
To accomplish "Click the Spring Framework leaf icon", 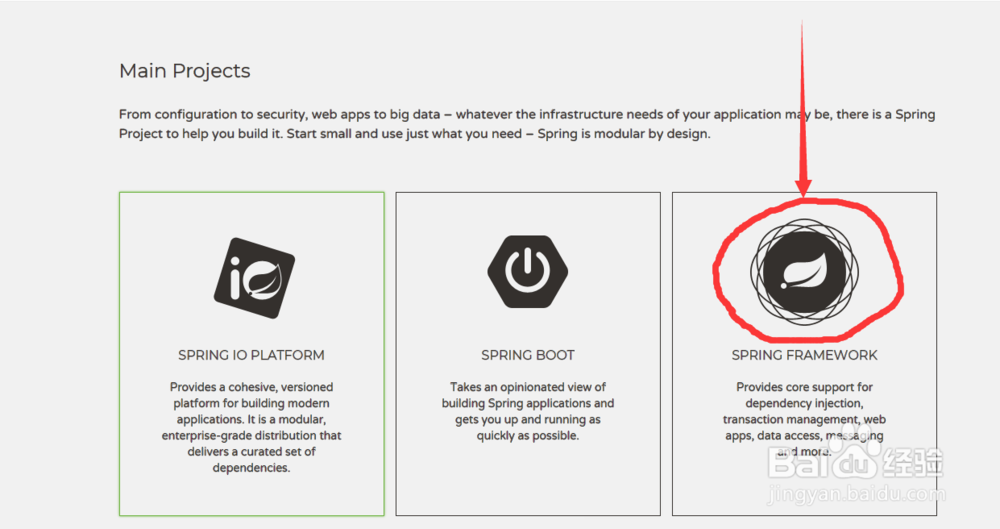I will click(804, 272).
